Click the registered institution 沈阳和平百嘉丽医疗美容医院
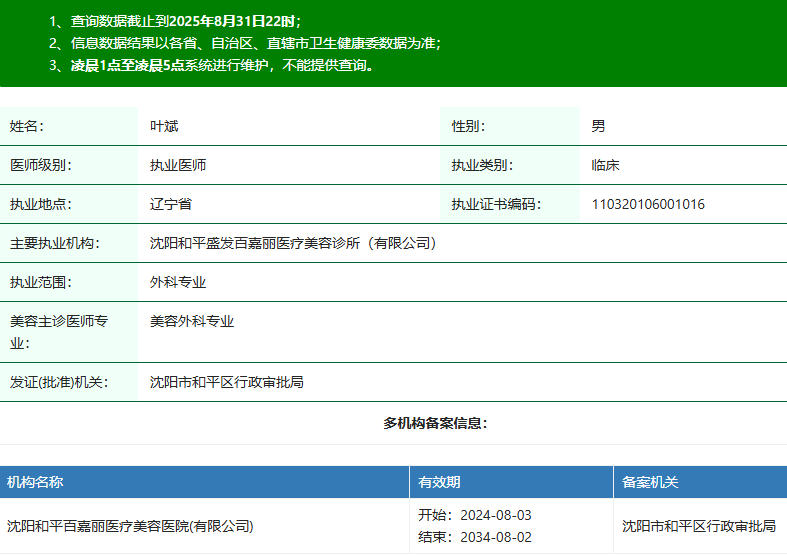 pos(130,526)
